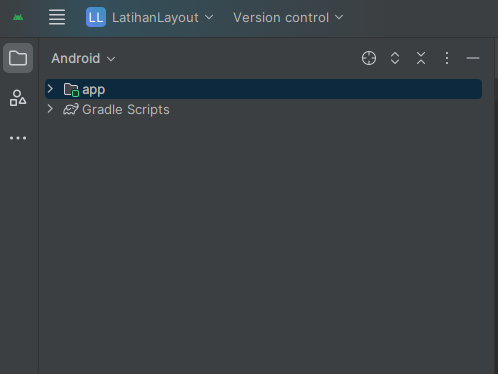Click the Gradle elephant icon

point(71,109)
